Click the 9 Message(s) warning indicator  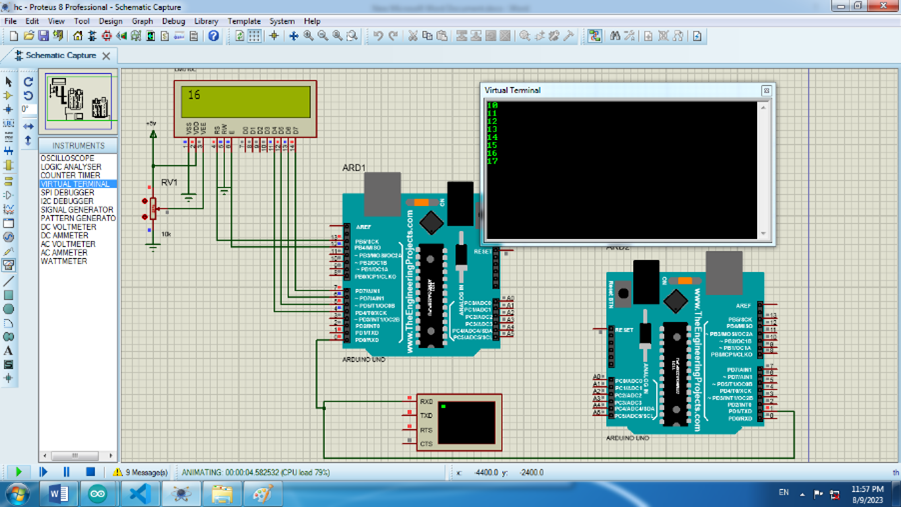coord(140,472)
